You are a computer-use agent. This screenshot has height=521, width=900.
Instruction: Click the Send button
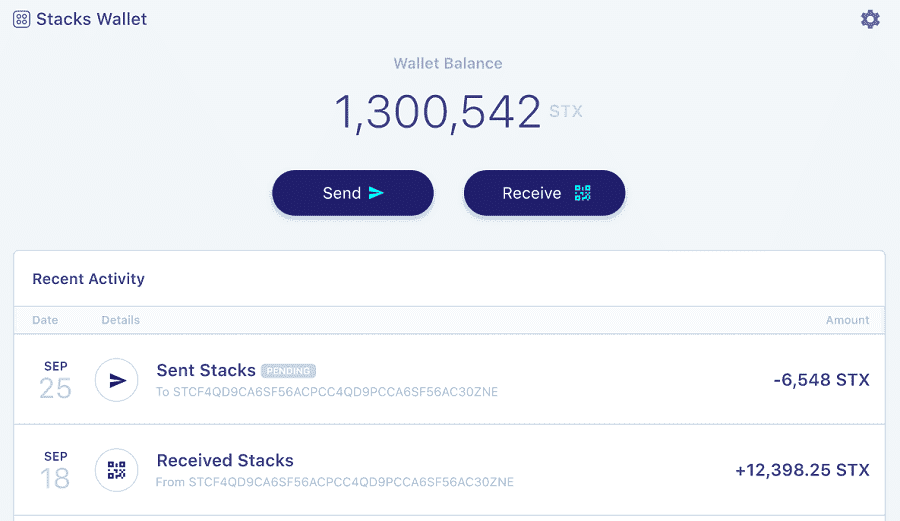pyautogui.click(x=353, y=193)
